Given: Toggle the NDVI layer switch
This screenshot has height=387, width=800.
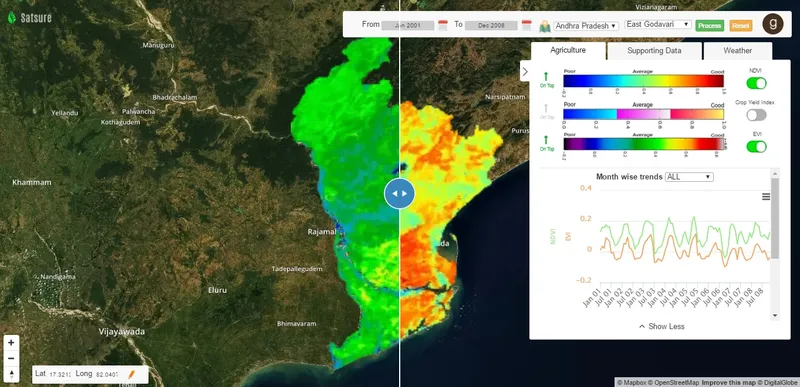Looking at the screenshot, I should [757, 83].
